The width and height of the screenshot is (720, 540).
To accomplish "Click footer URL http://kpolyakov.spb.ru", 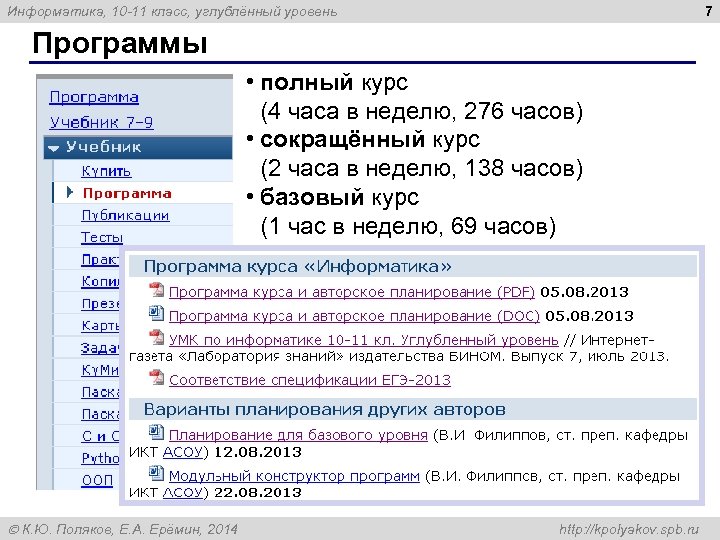I will [x=629, y=529].
